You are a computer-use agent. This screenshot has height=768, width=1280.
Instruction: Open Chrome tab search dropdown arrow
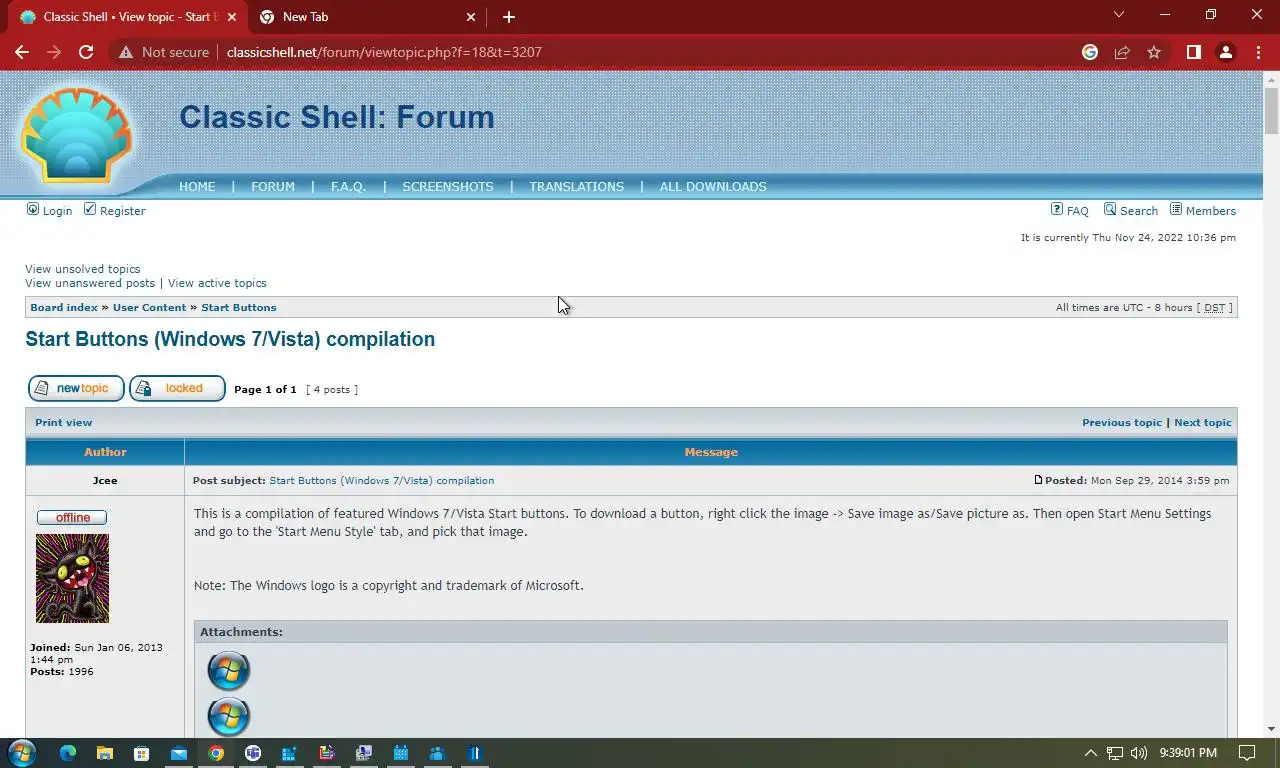[x=1119, y=15]
